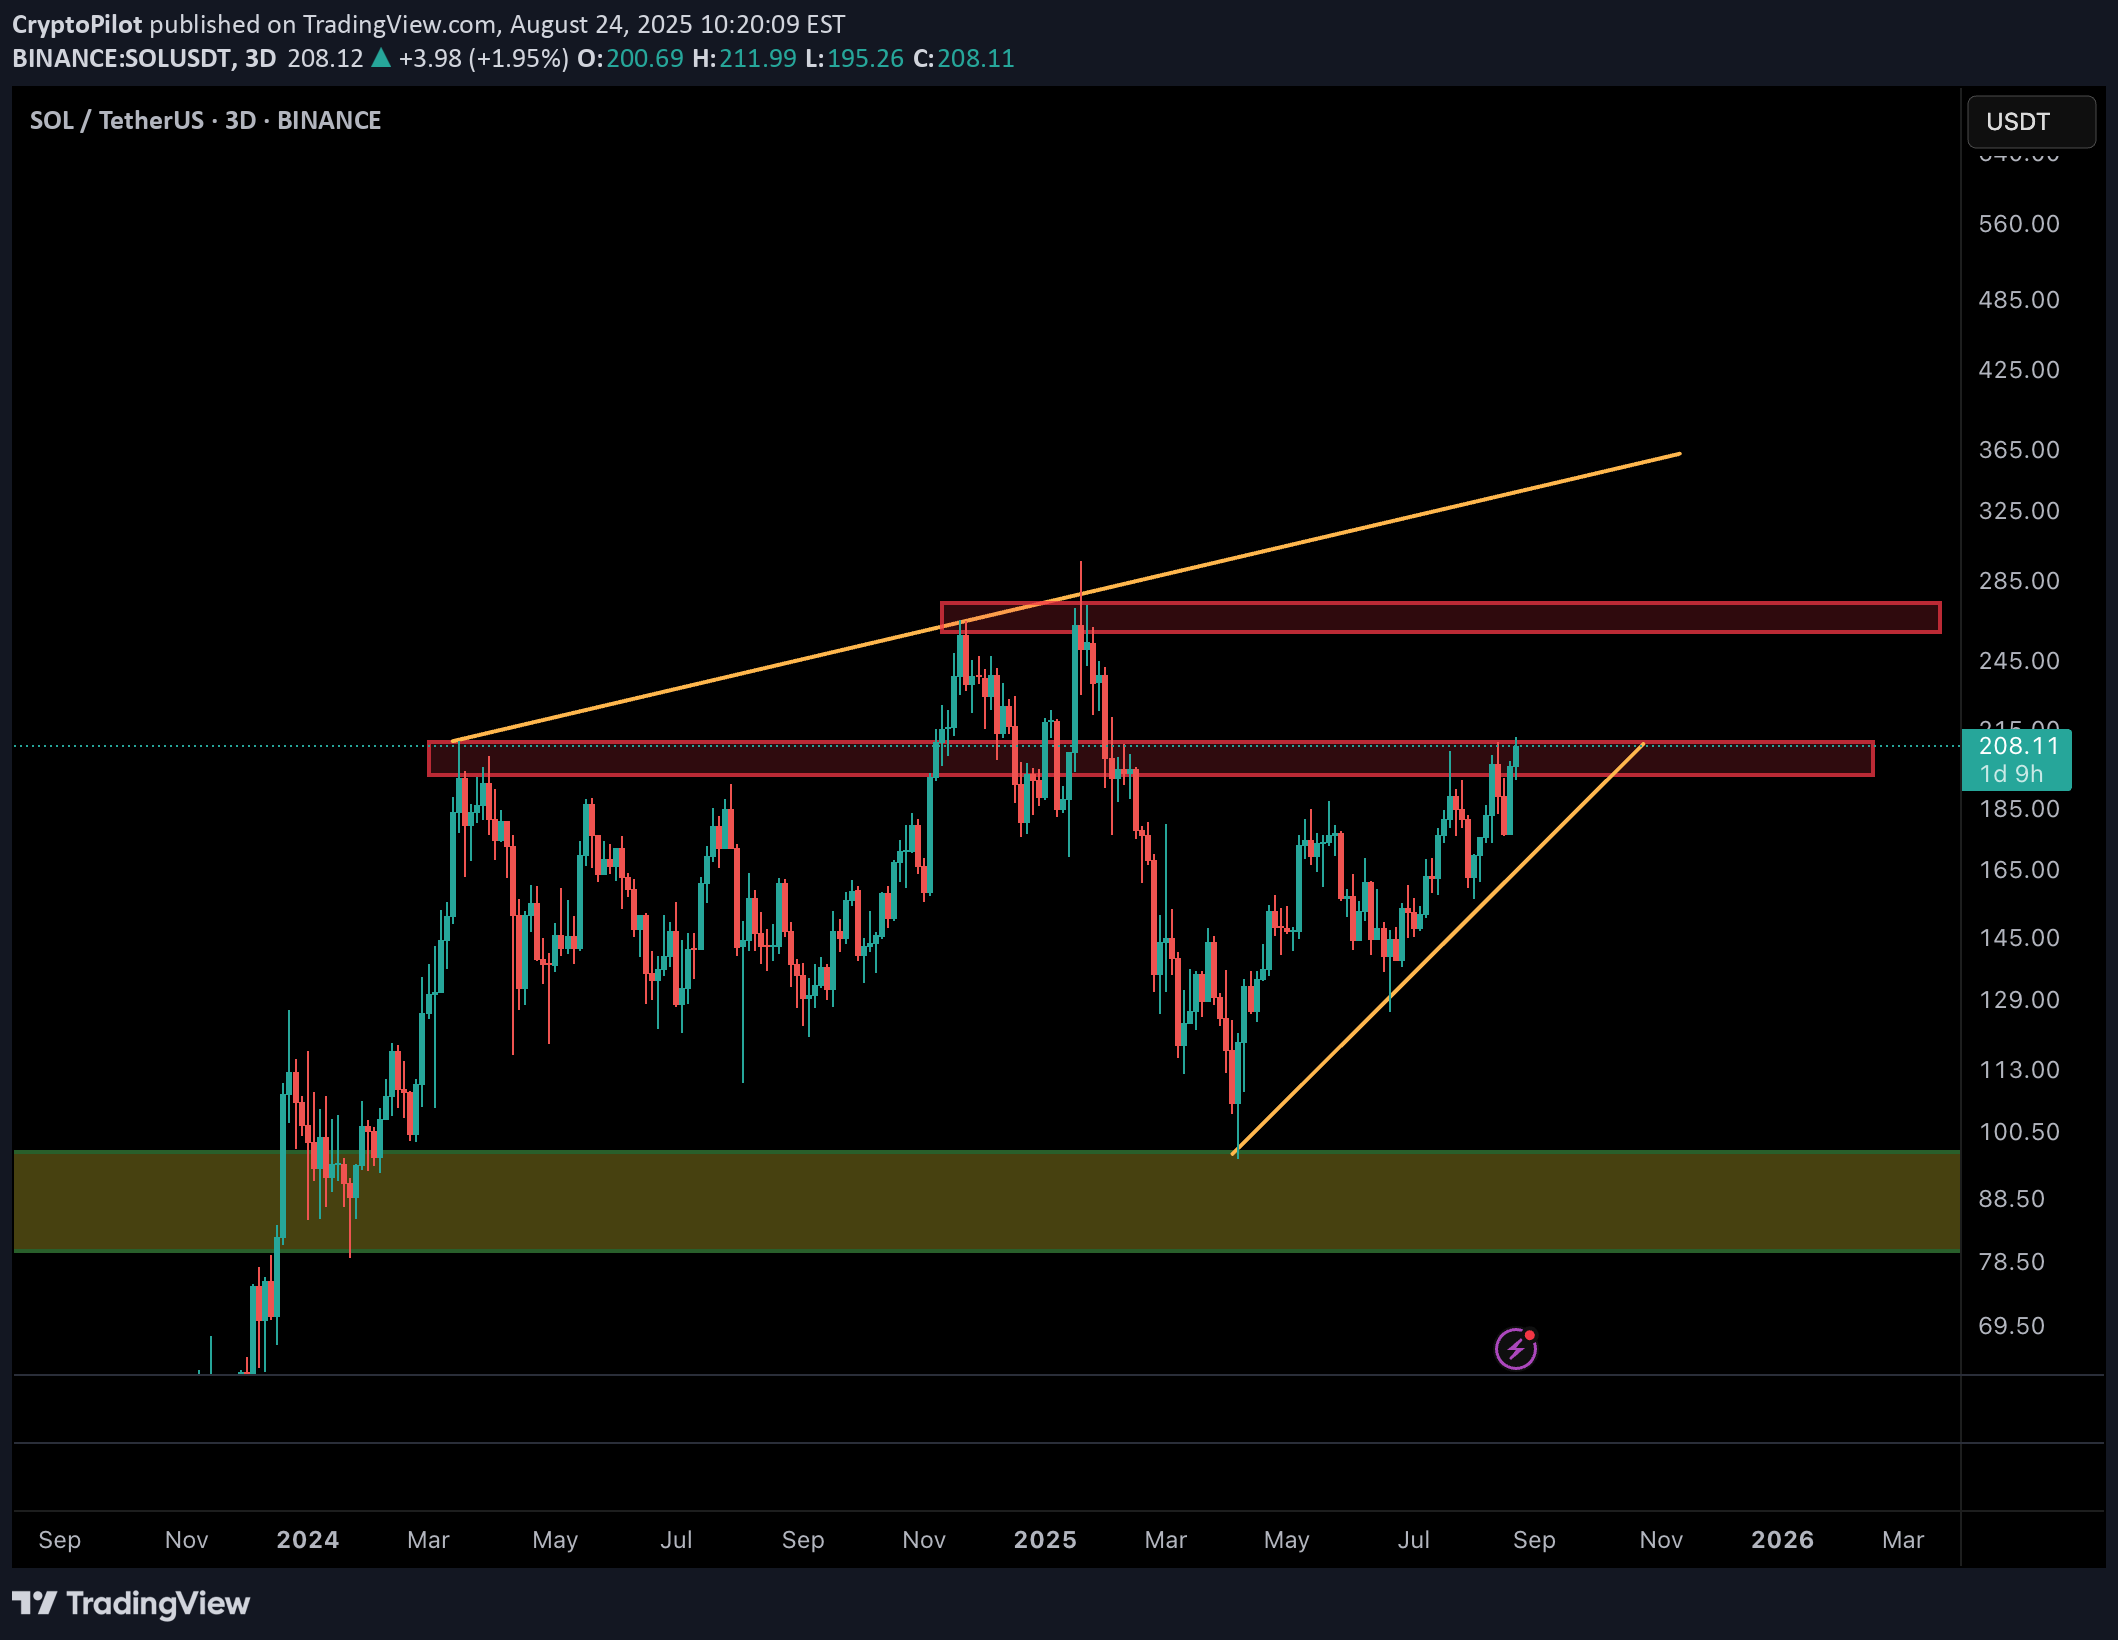The image size is (2118, 1640).
Task: Click the purple lightning bolt event icon
Action: click(x=1516, y=1349)
